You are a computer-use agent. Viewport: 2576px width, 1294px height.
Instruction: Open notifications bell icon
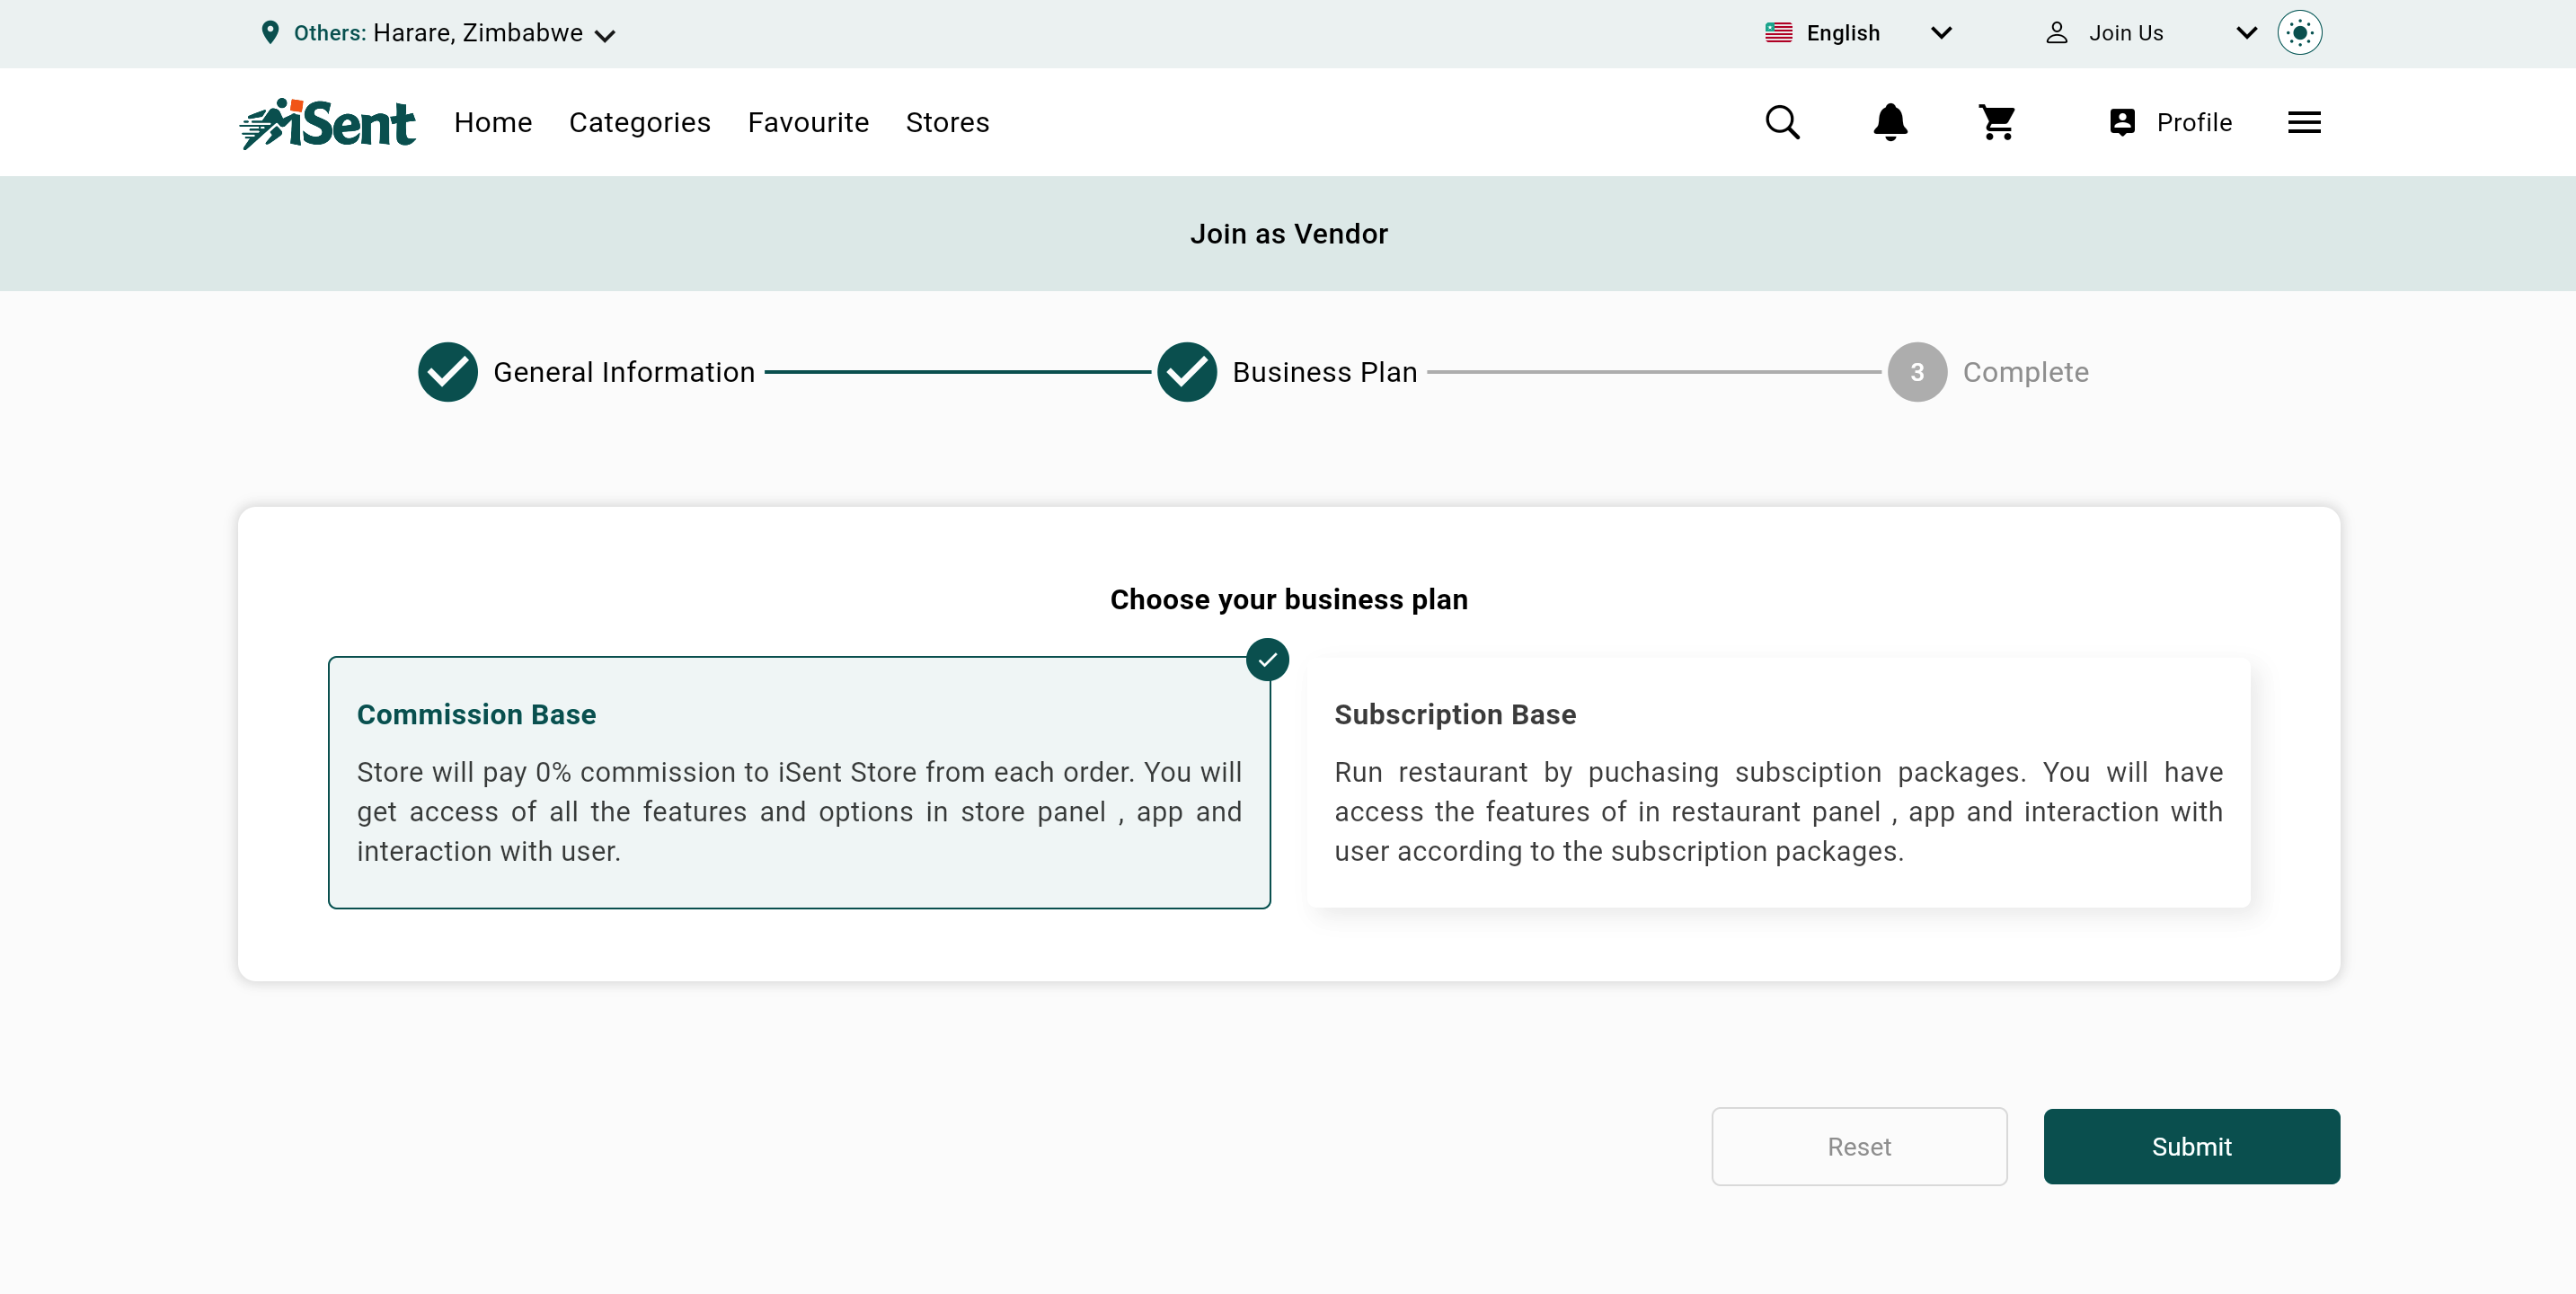pos(1890,122)
